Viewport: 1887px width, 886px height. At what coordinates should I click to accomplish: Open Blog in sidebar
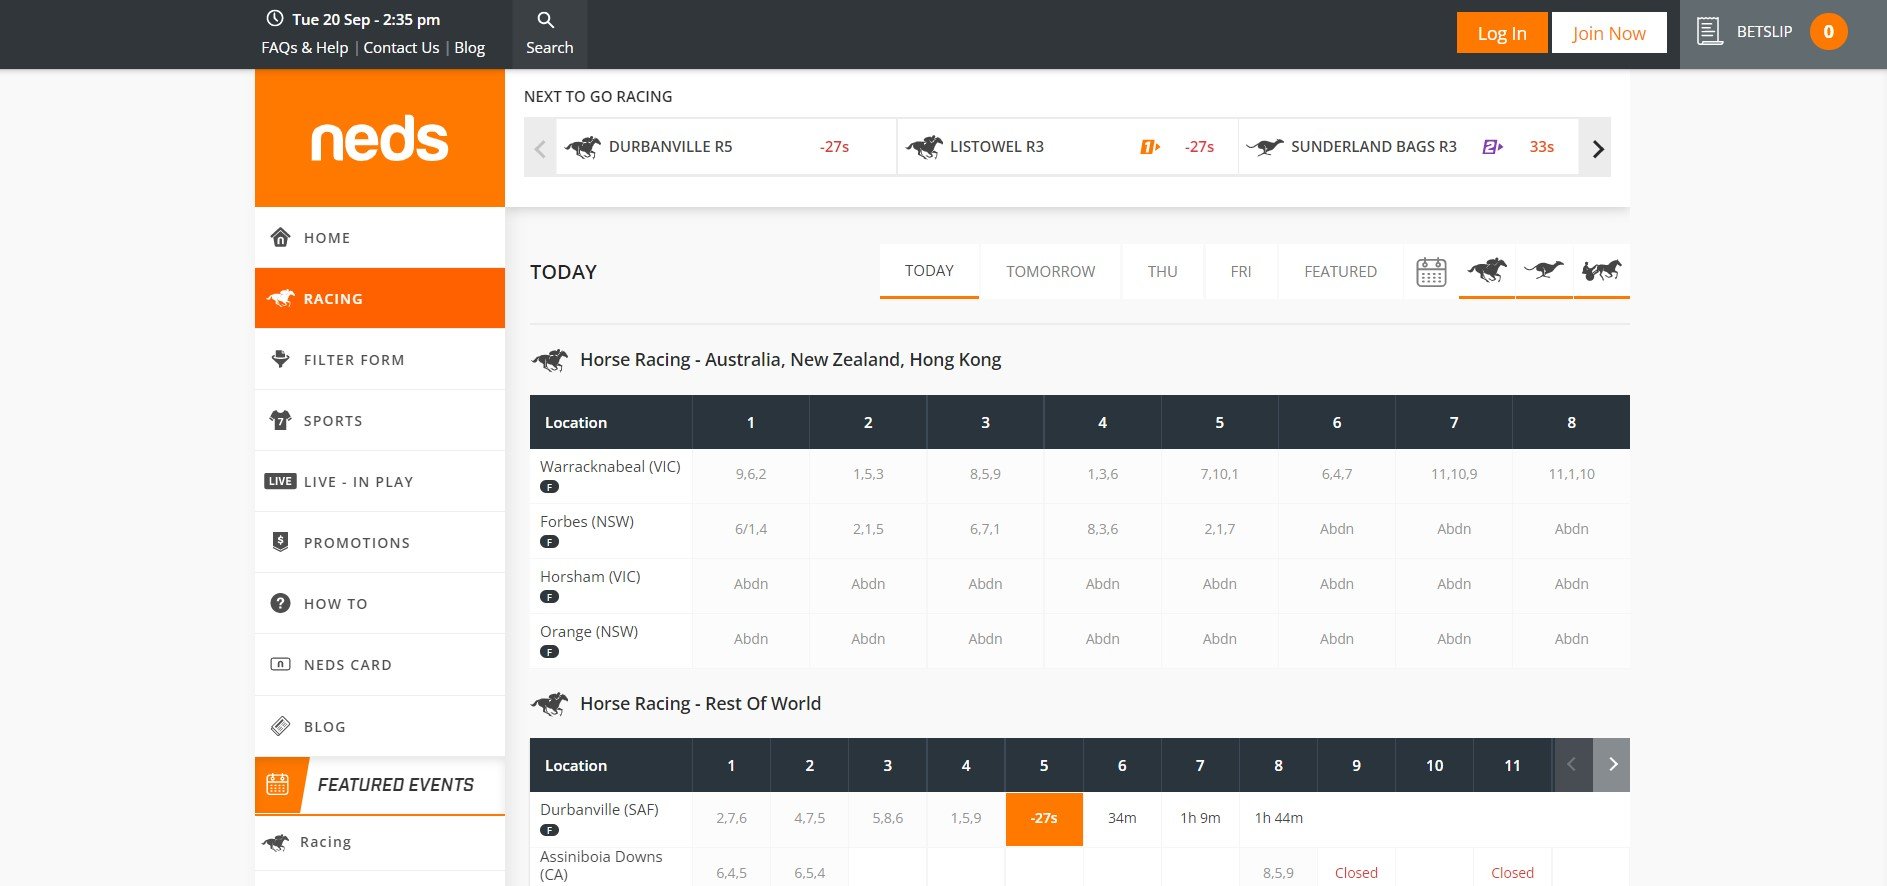380,727
